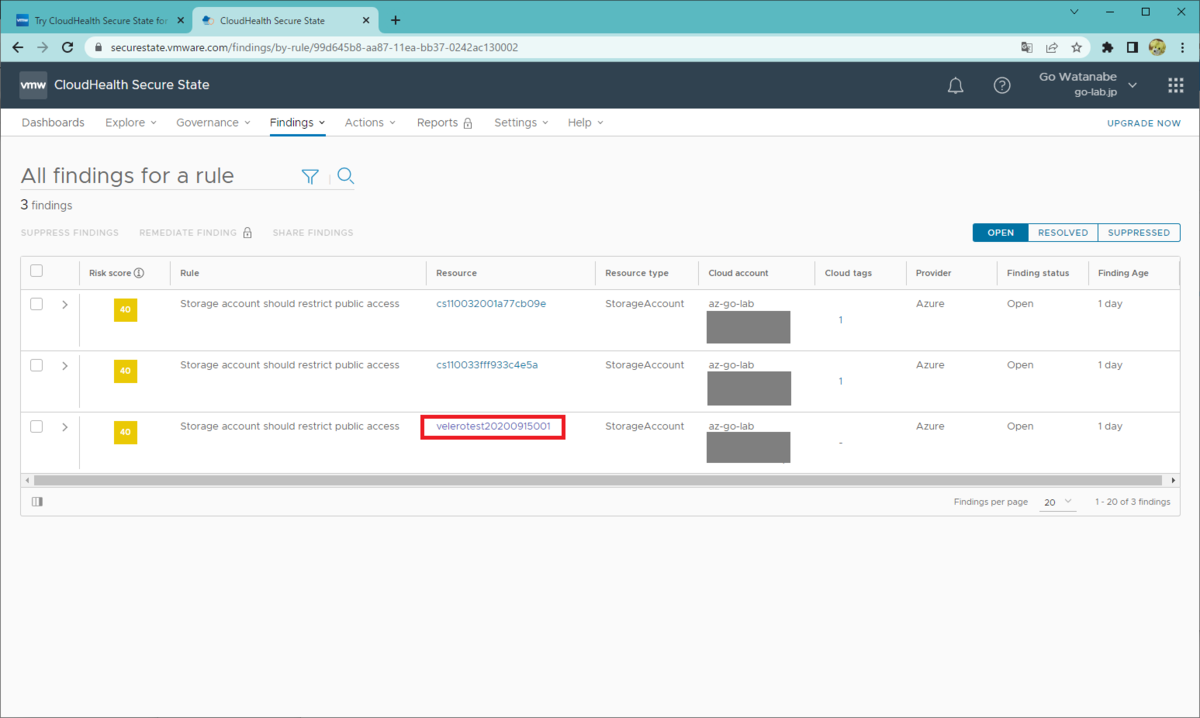Toggle the browser side panel icon
Viewport: 1200px width, 718px height.
(x=1133, y=47)
